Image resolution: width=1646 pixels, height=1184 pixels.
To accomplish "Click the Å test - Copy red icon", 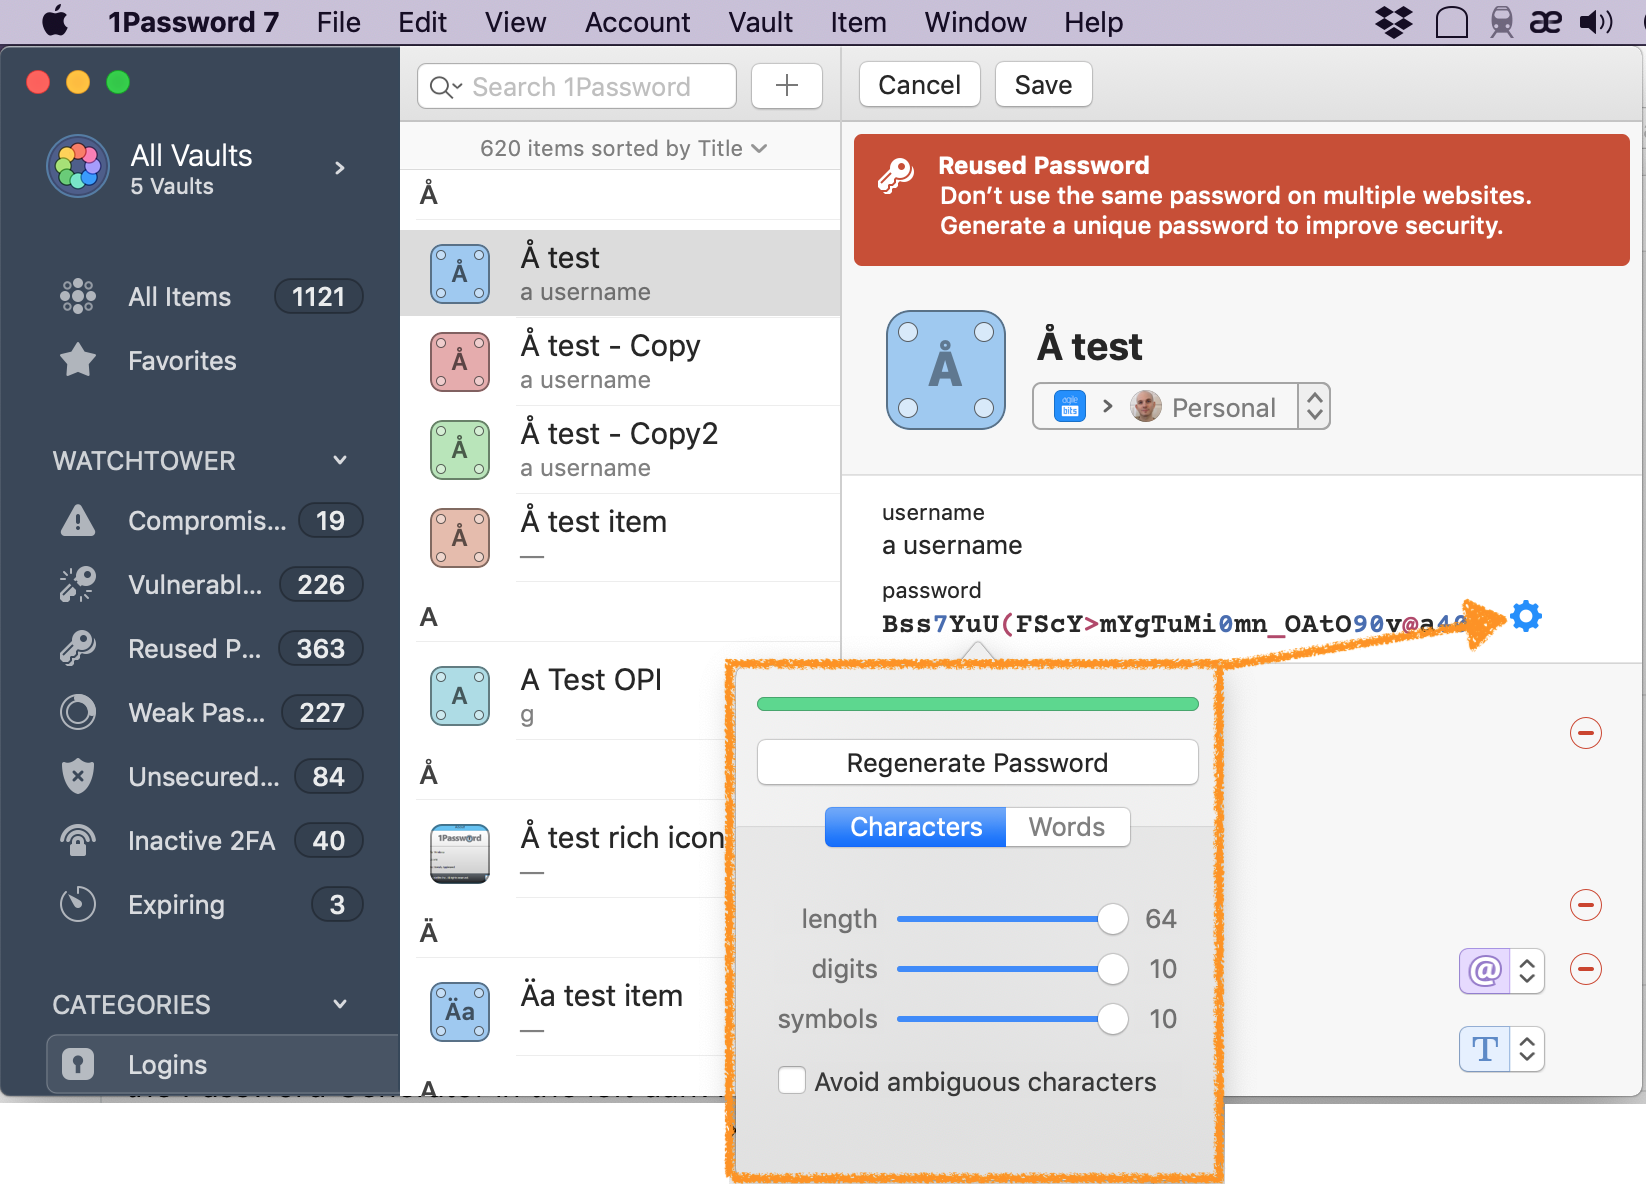I will coord(460,362).
